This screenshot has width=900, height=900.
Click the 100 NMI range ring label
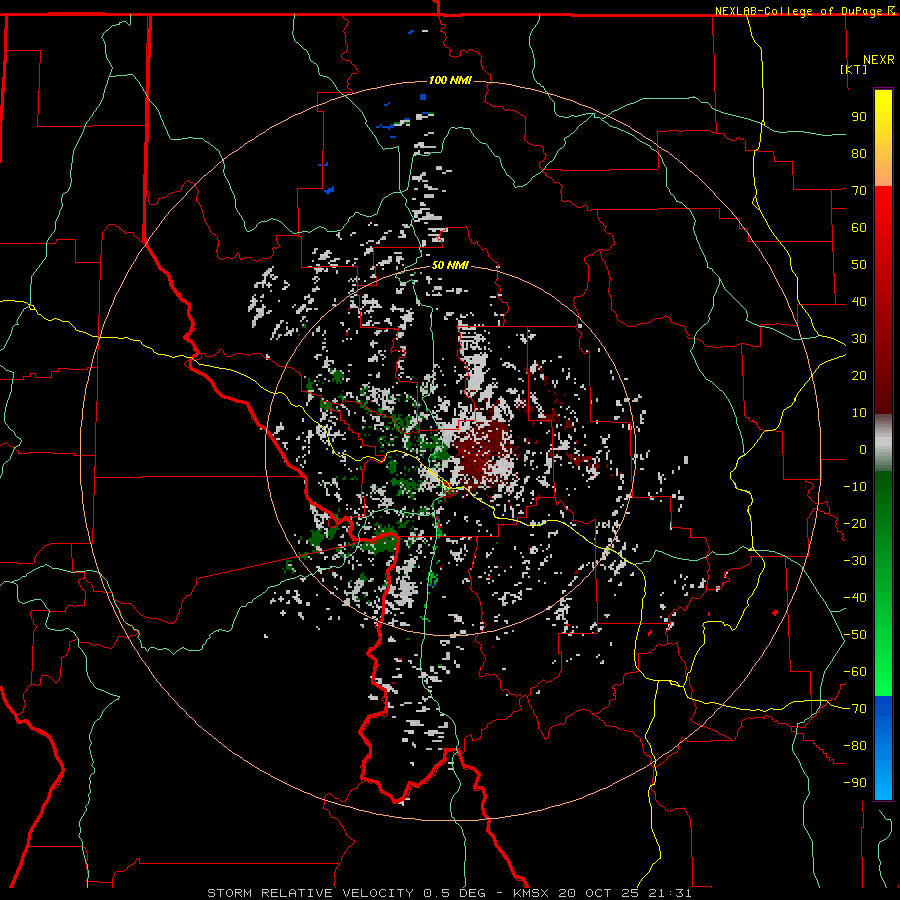click(450, 80)
